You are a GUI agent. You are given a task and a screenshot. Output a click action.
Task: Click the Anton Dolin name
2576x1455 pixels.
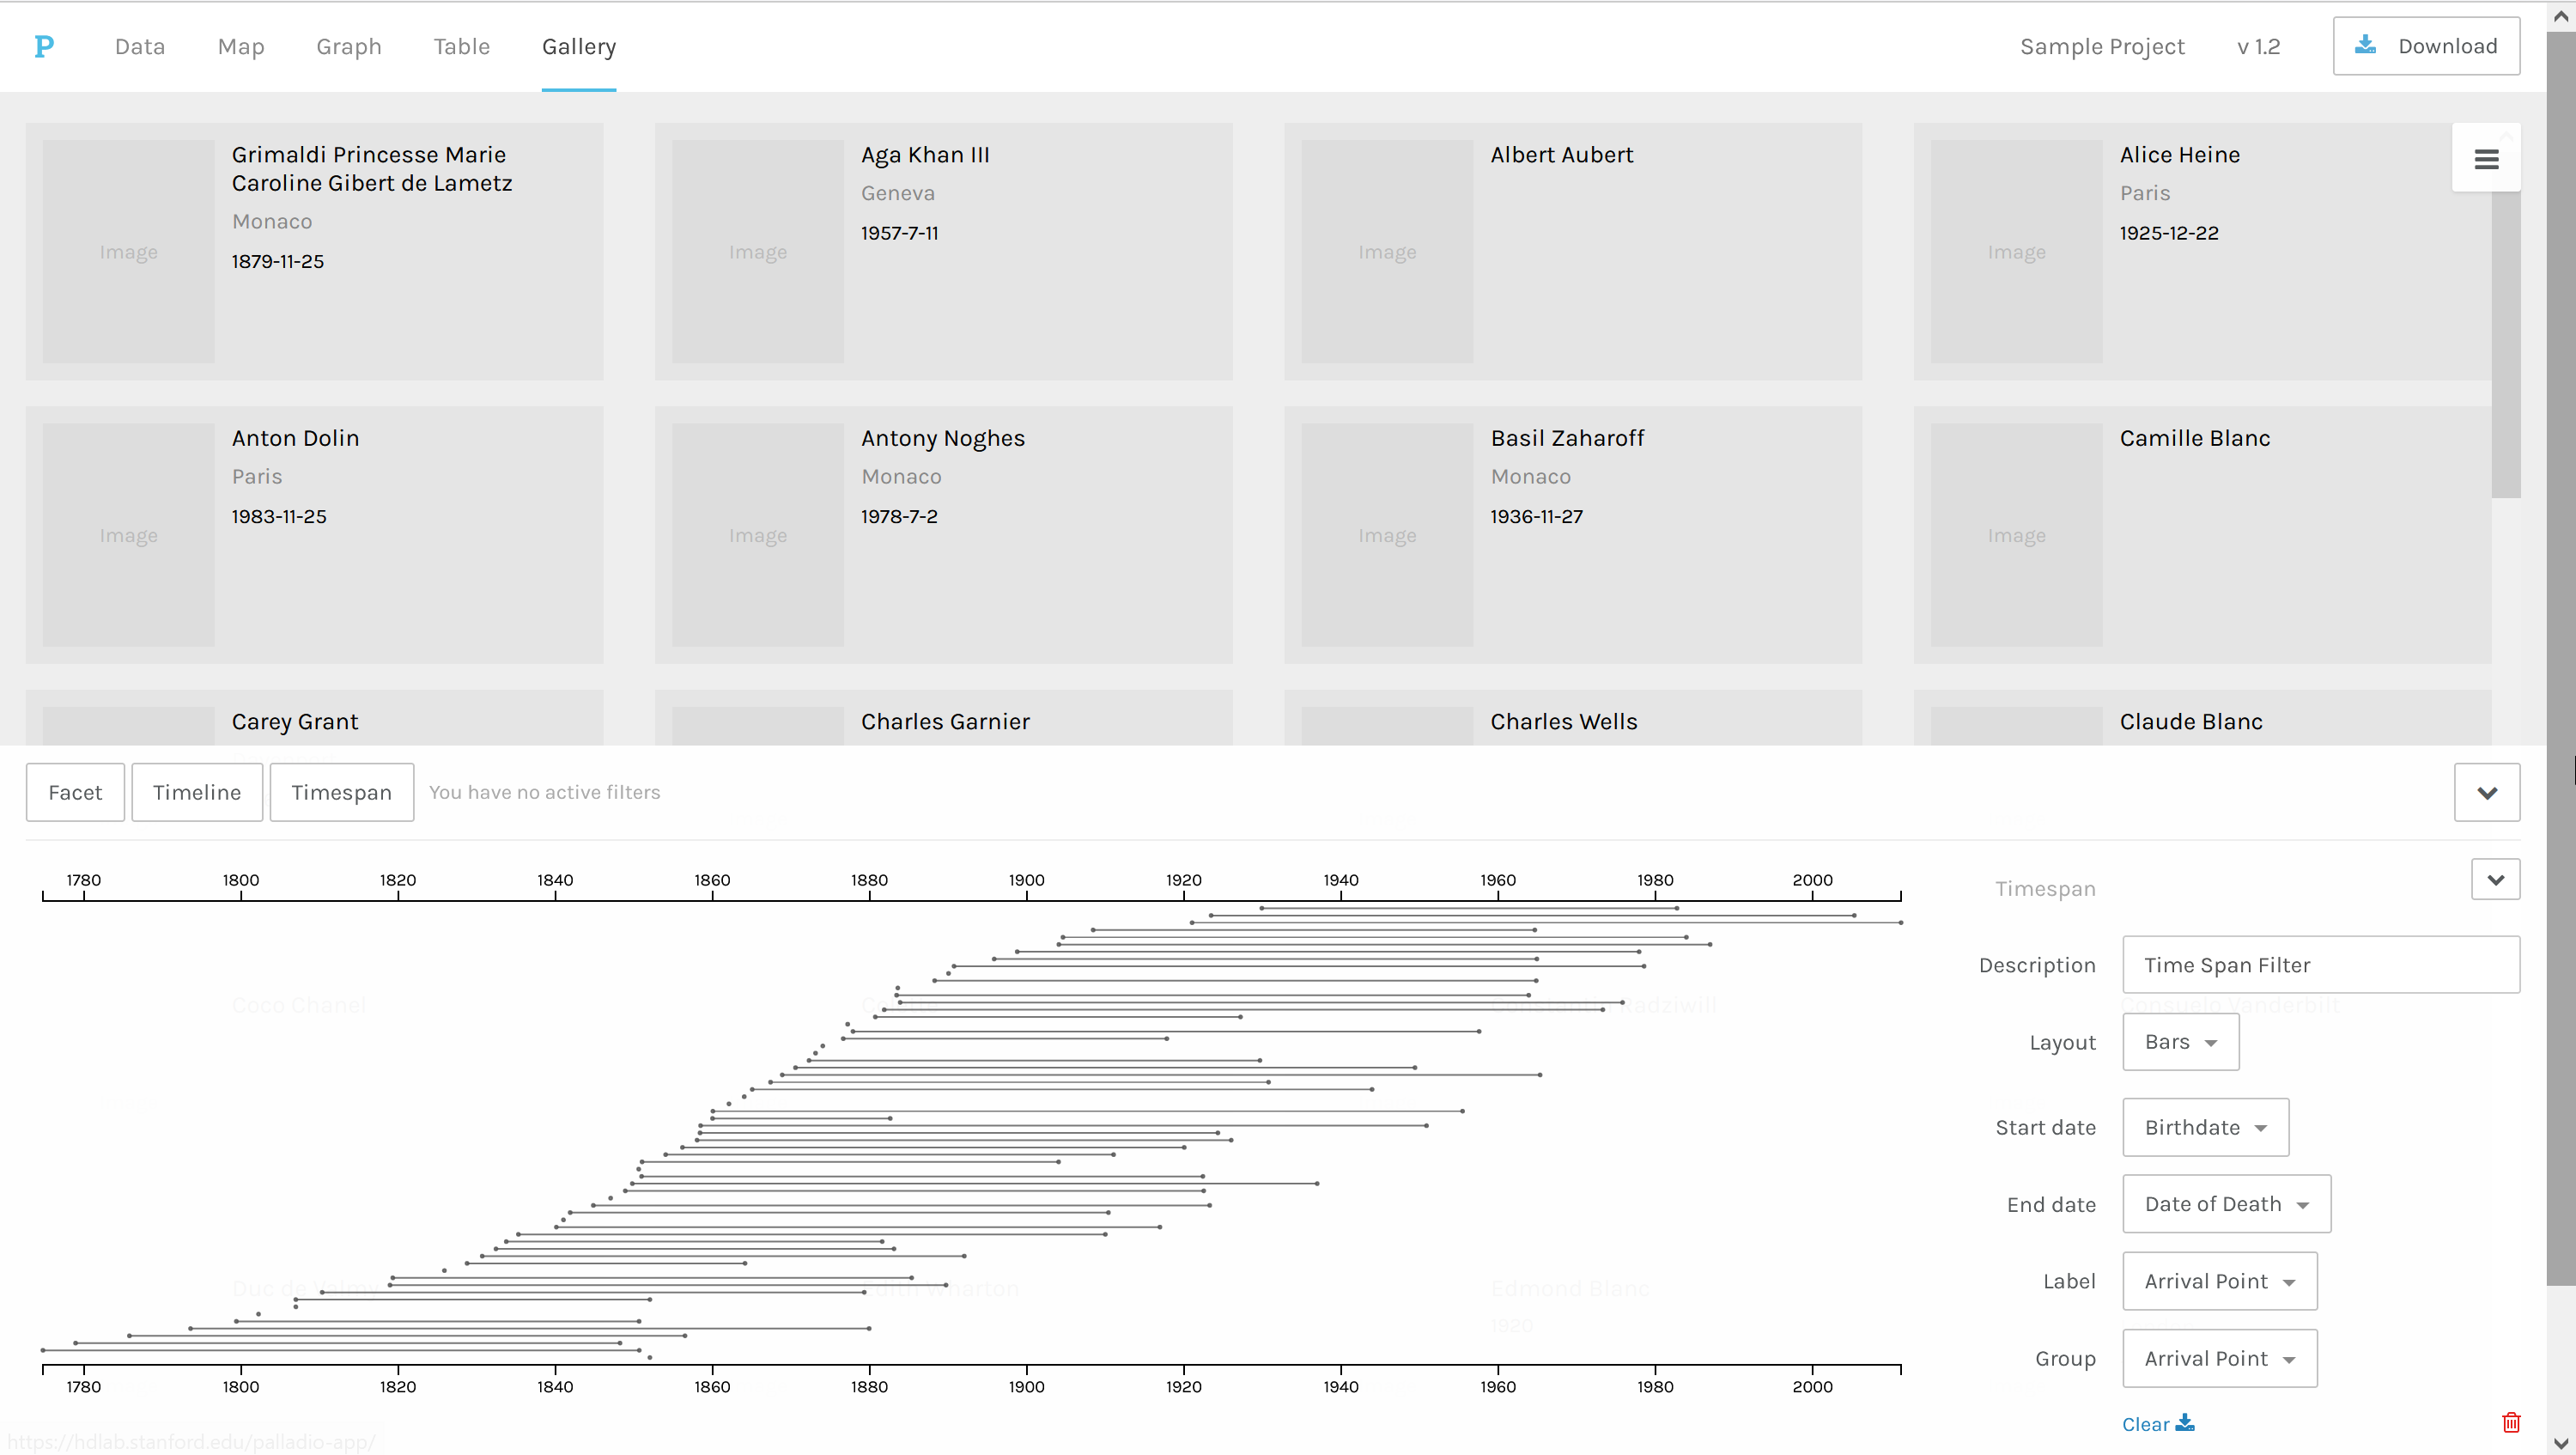[x=295, y=438]
